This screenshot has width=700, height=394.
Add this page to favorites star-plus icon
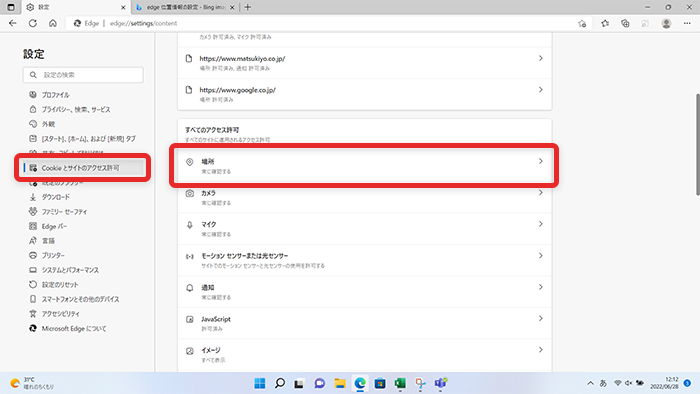coord(582,24)
